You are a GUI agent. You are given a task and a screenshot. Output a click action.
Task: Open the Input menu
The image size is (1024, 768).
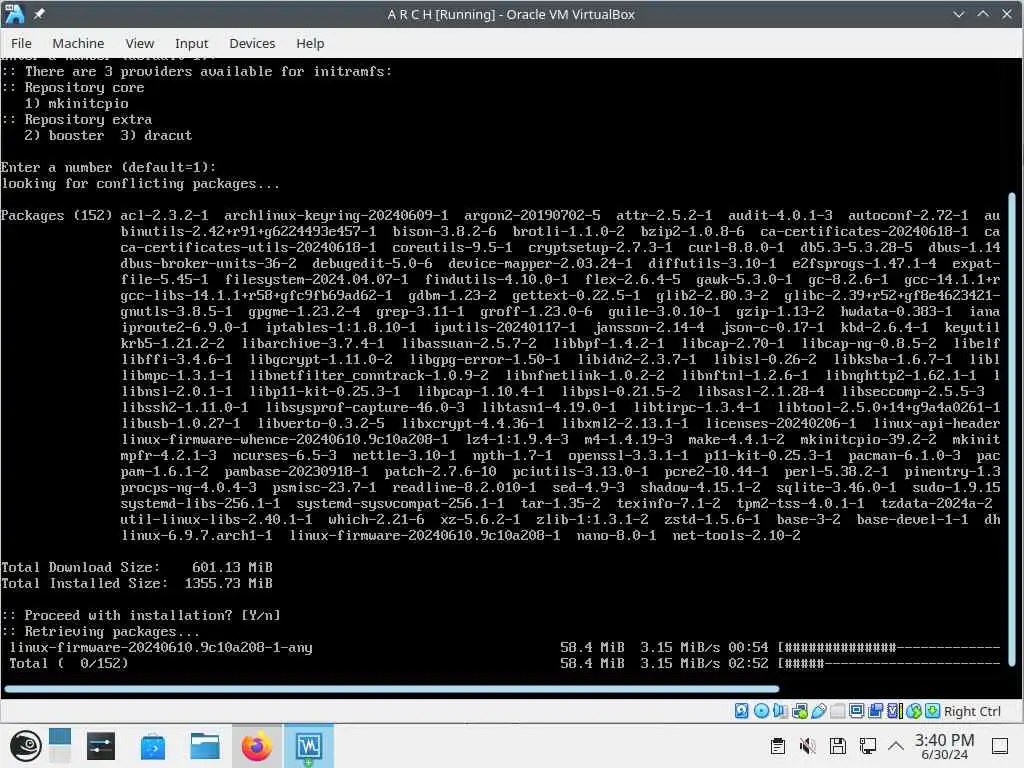click(x=191, y=43)
